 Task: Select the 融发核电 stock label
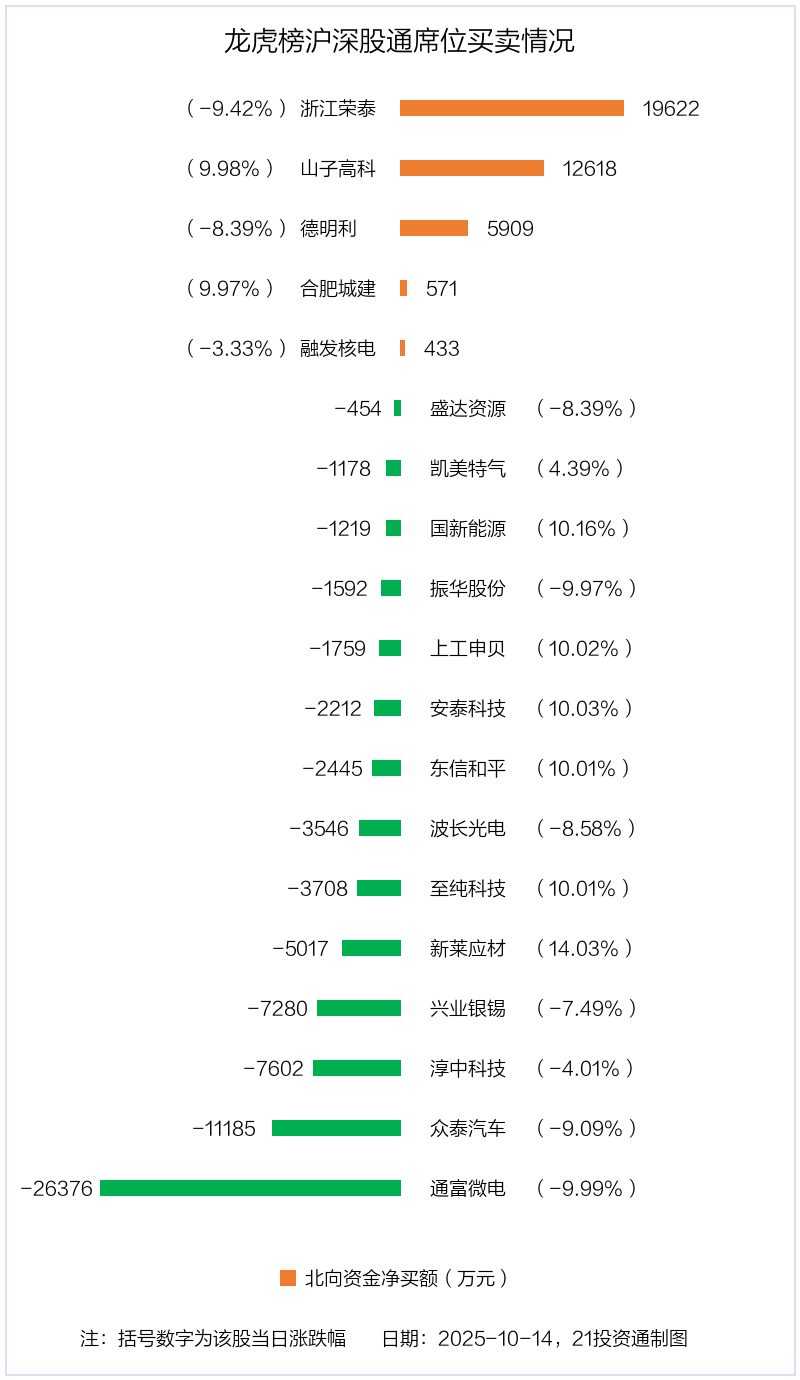tap(338, 348)
